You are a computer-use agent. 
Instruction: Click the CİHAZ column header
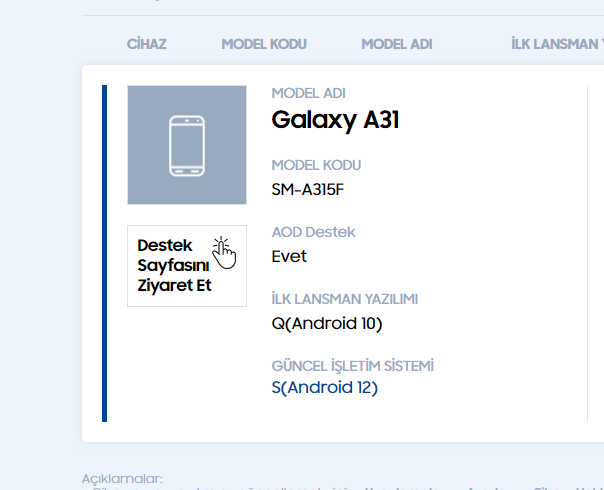tap(146, 44)
